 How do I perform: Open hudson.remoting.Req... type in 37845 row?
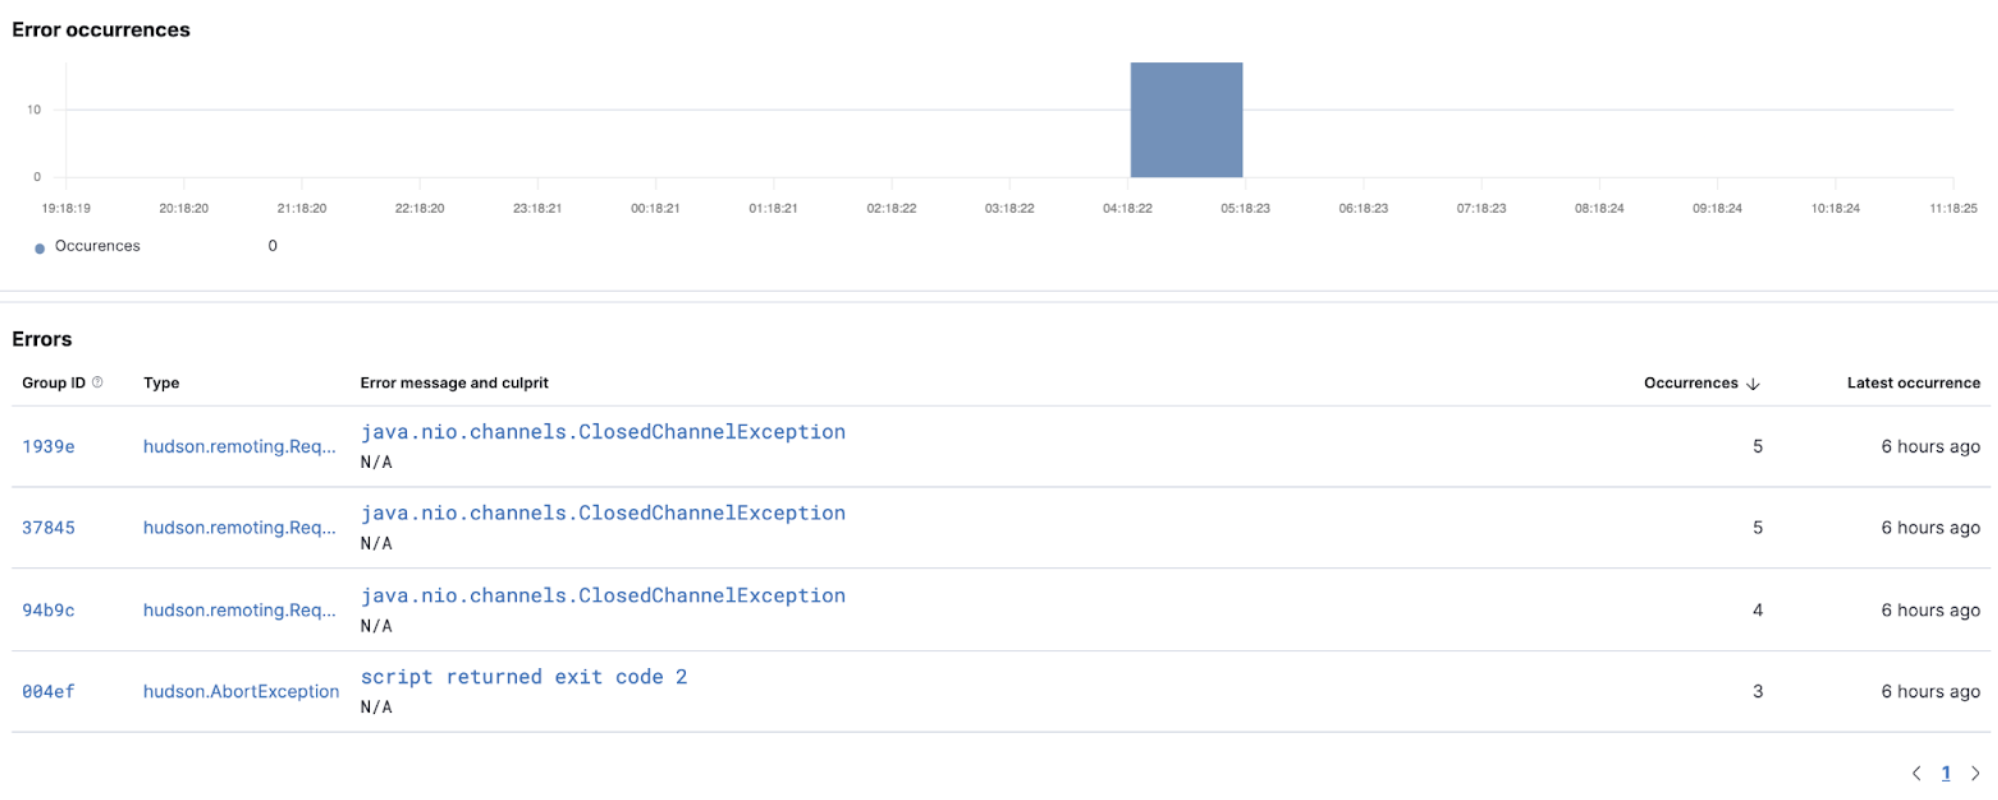[239, 527]
